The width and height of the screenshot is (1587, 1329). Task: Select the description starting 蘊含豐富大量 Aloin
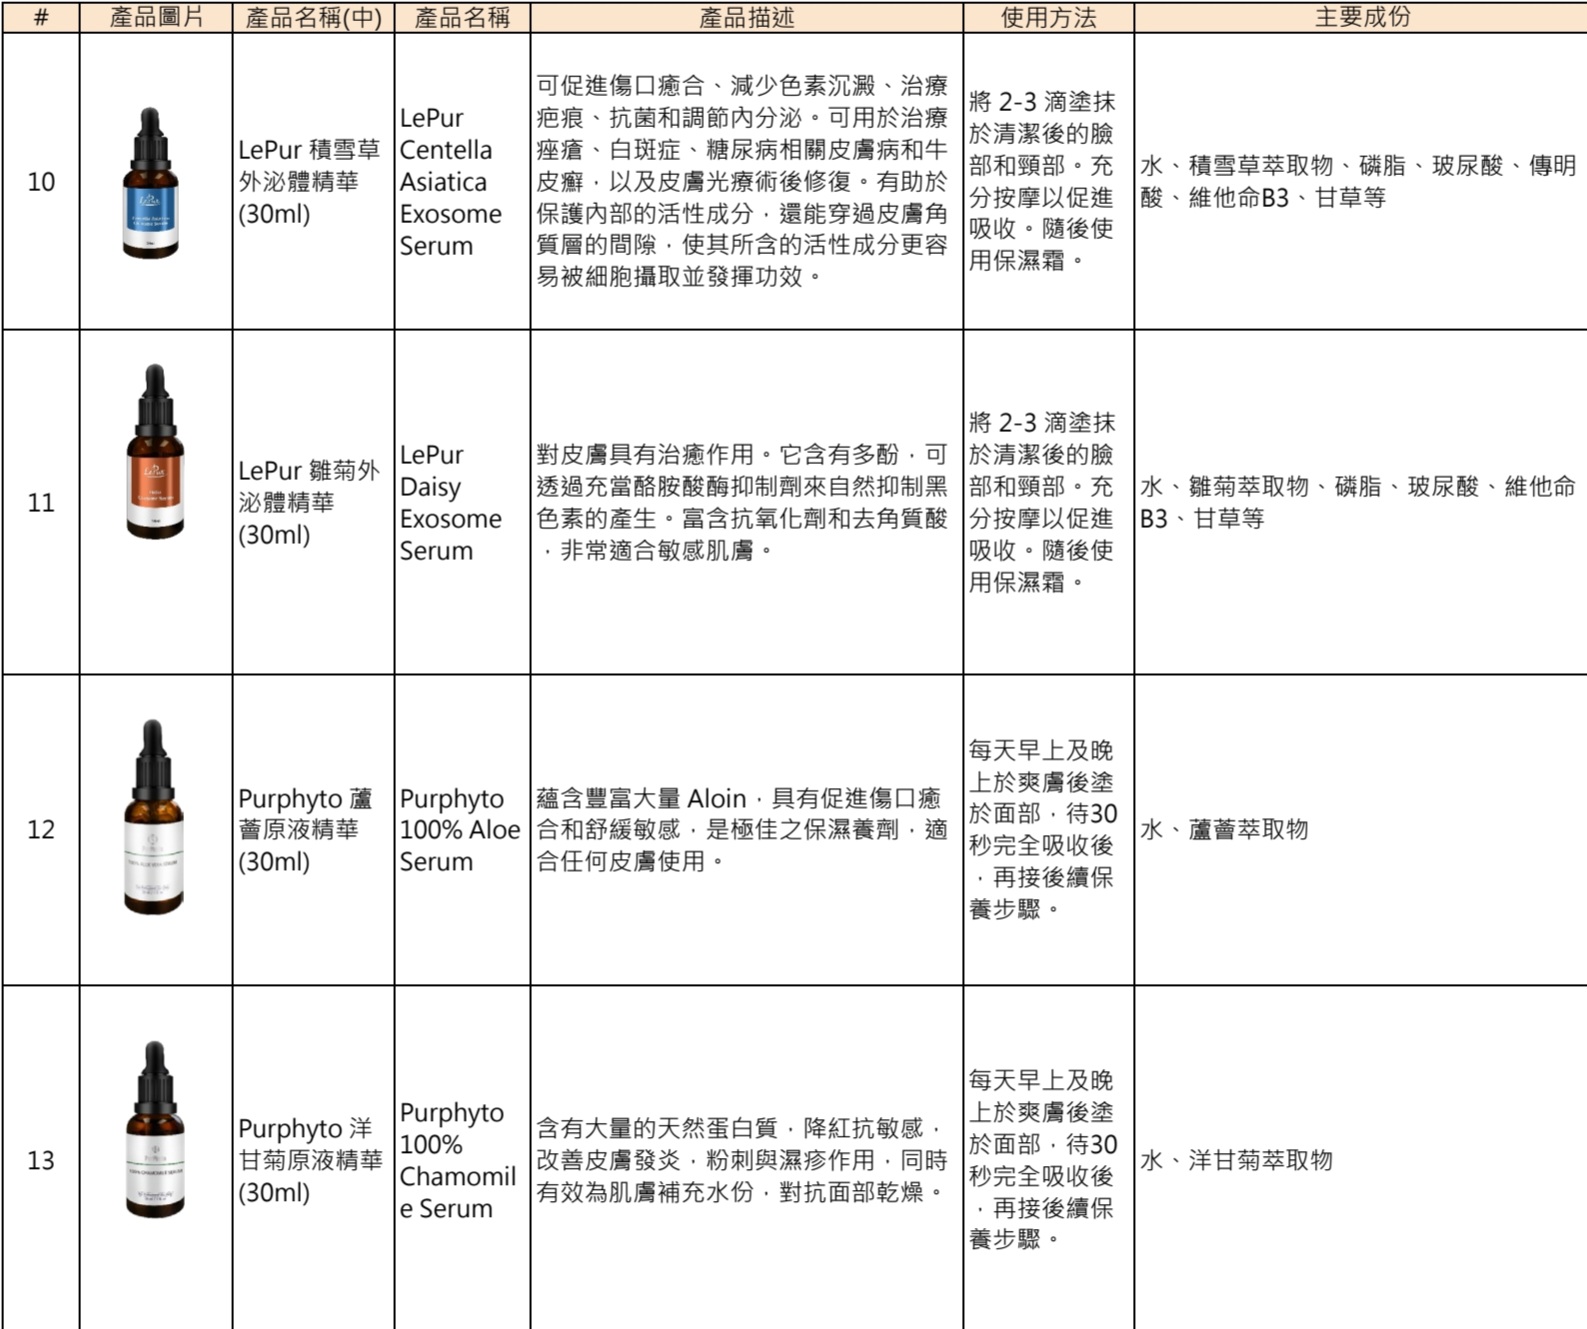pos(746,829)
